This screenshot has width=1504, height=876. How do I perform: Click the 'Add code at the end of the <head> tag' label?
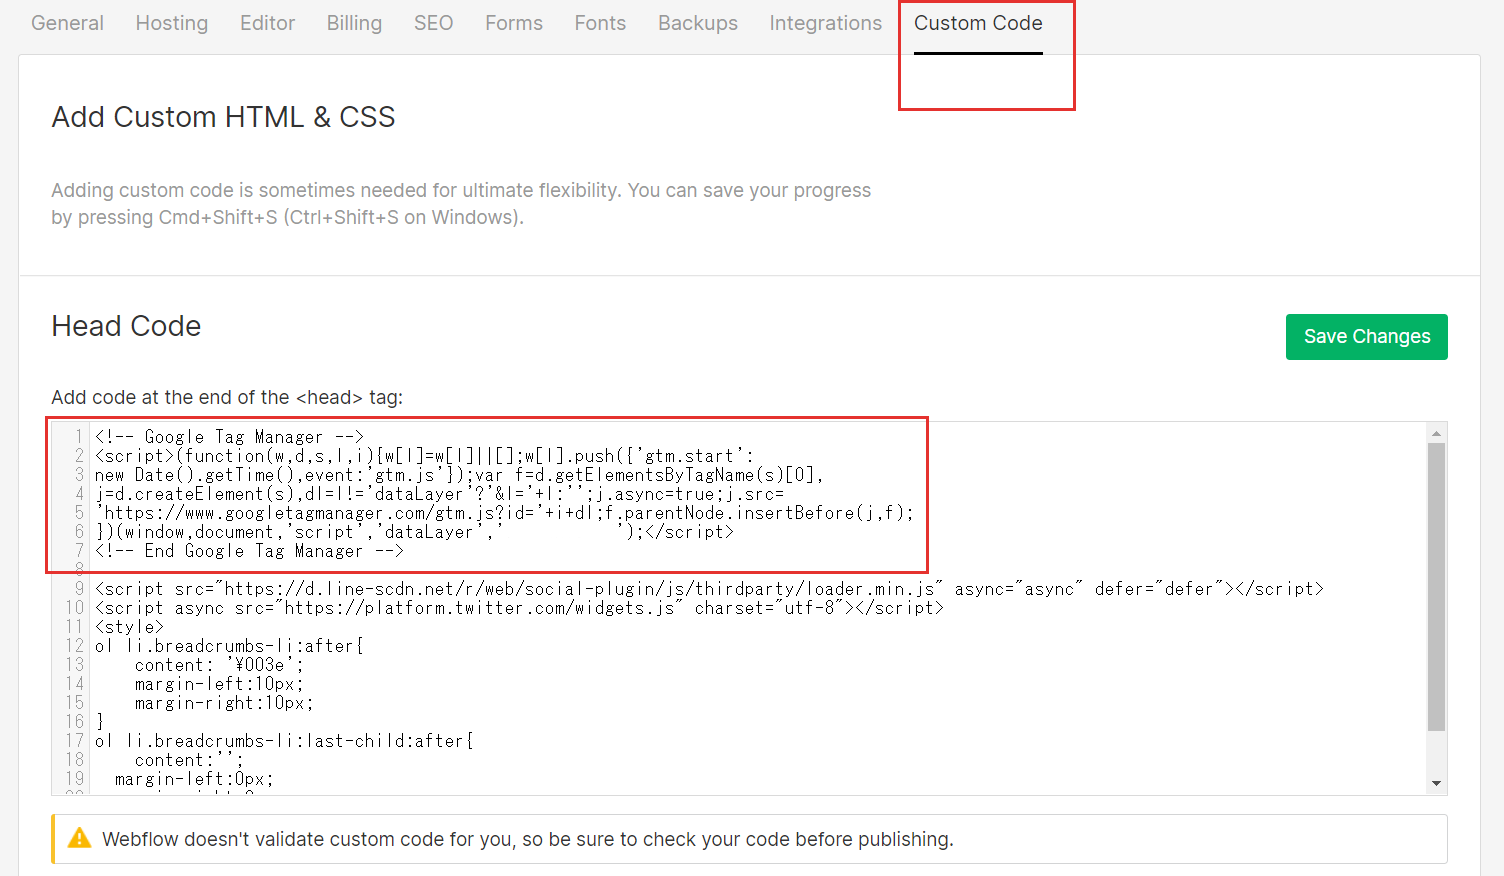point(227,397)
